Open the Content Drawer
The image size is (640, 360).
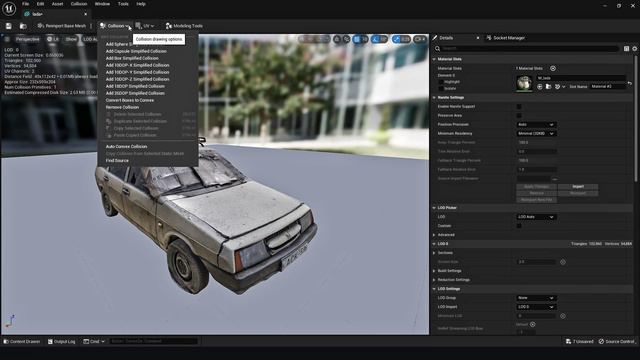point(22,341)
